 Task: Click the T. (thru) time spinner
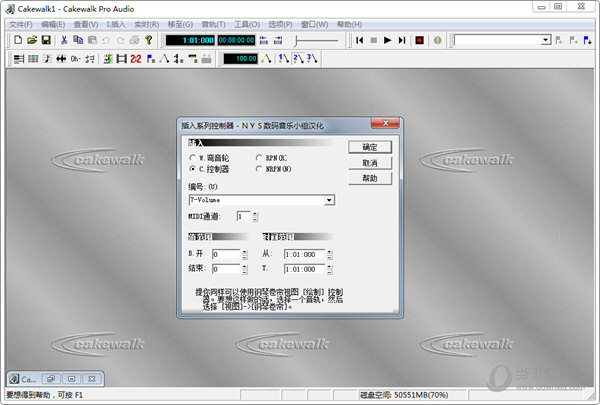pos(329,269)
